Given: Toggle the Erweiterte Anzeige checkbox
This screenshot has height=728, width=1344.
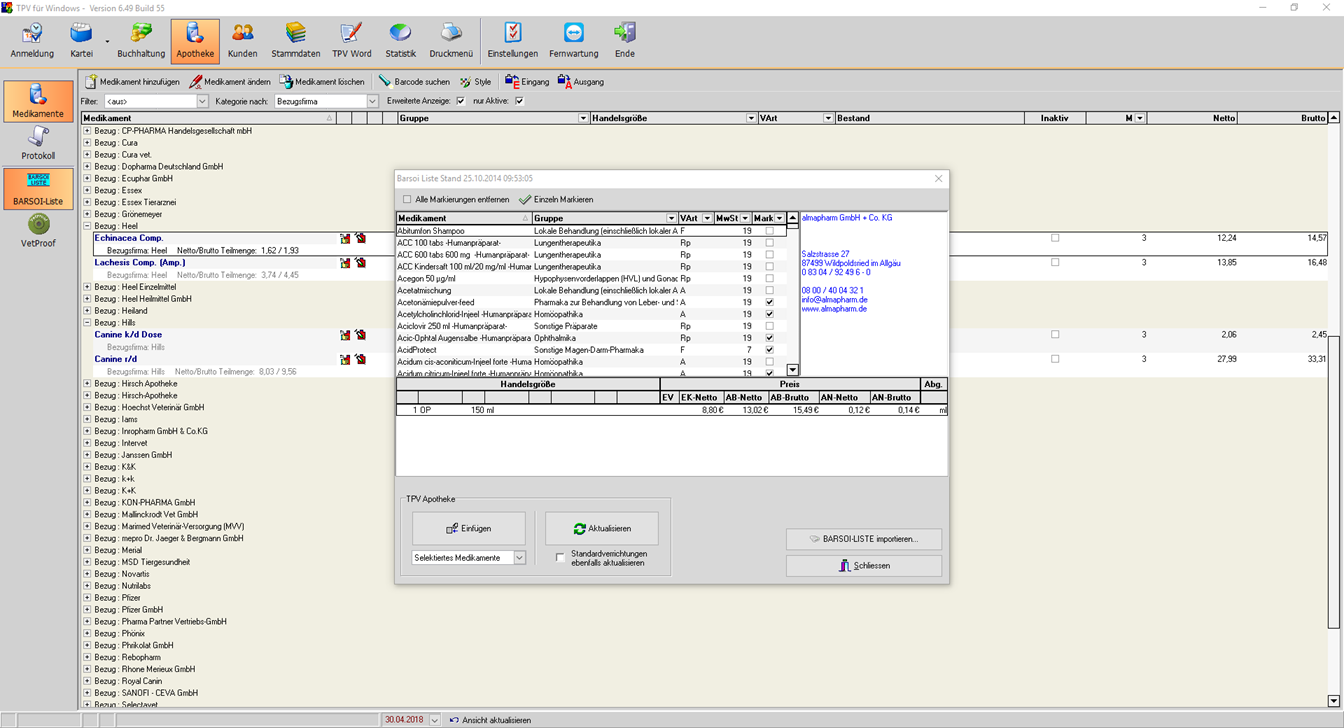Looking at the screenshot, I should tap(460, 101).
